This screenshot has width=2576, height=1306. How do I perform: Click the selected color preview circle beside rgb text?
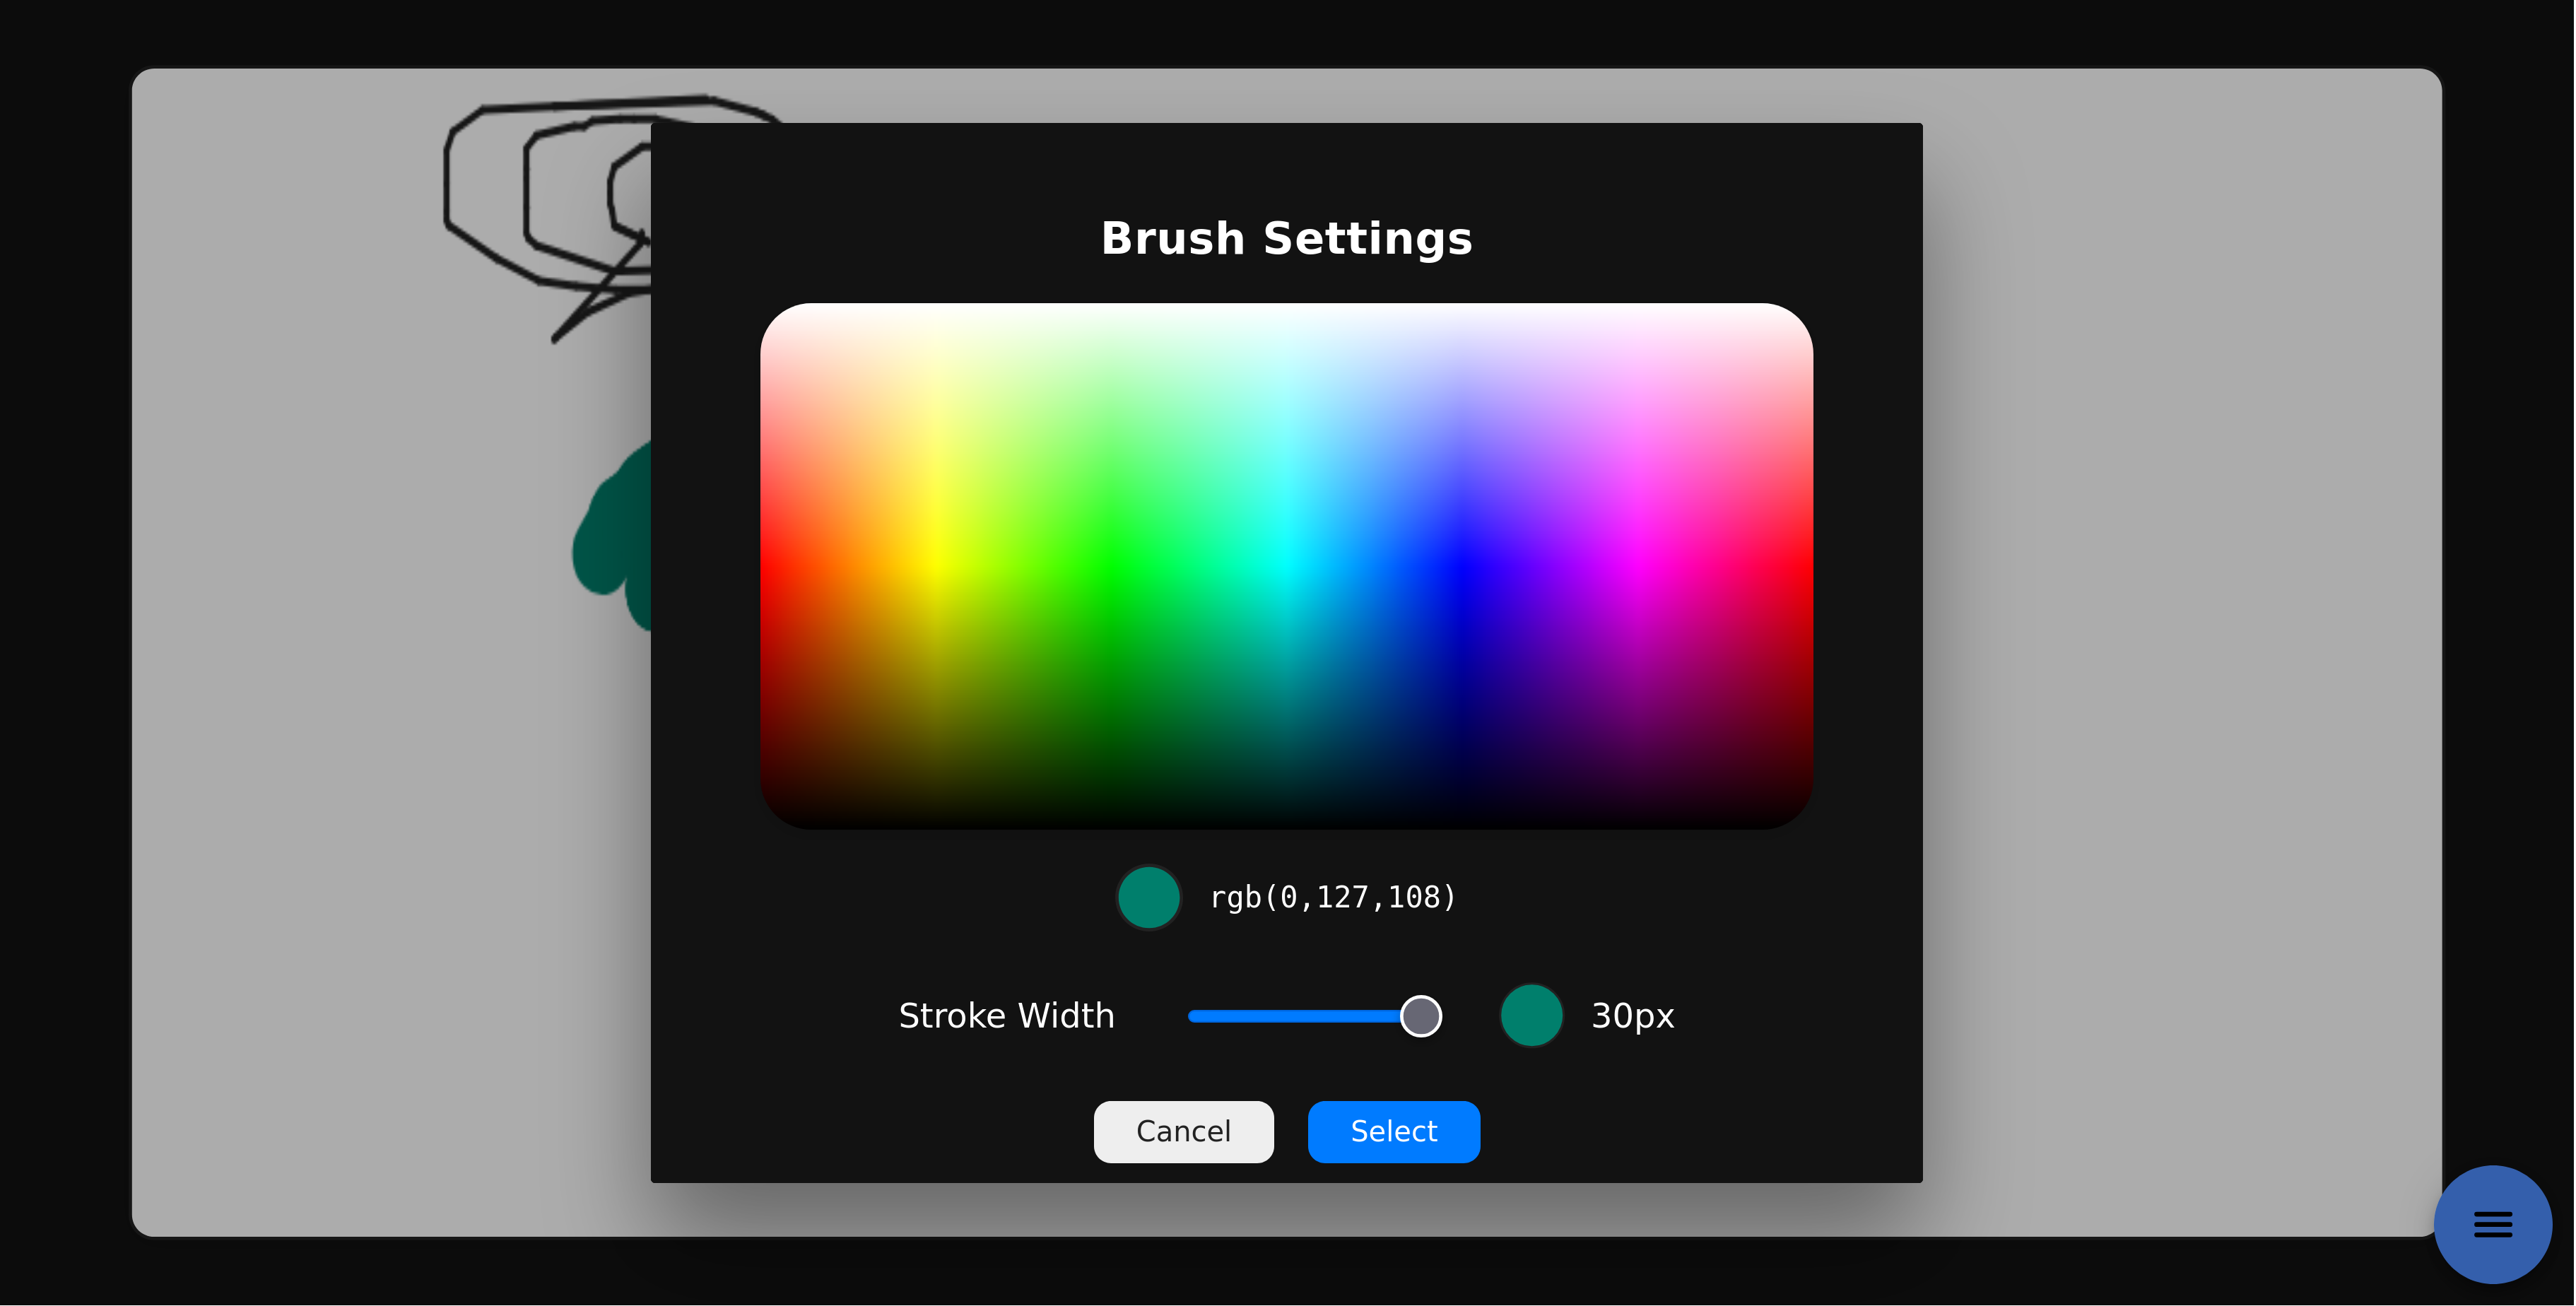click(x=1149, y=897)
